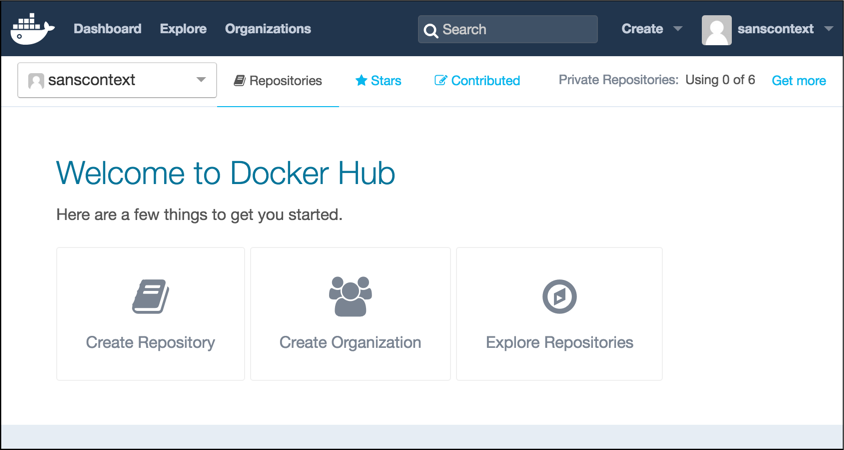Go to Dashboard in the navigation bar
Viewport: 844px width, 450px height.
(107, 29)
